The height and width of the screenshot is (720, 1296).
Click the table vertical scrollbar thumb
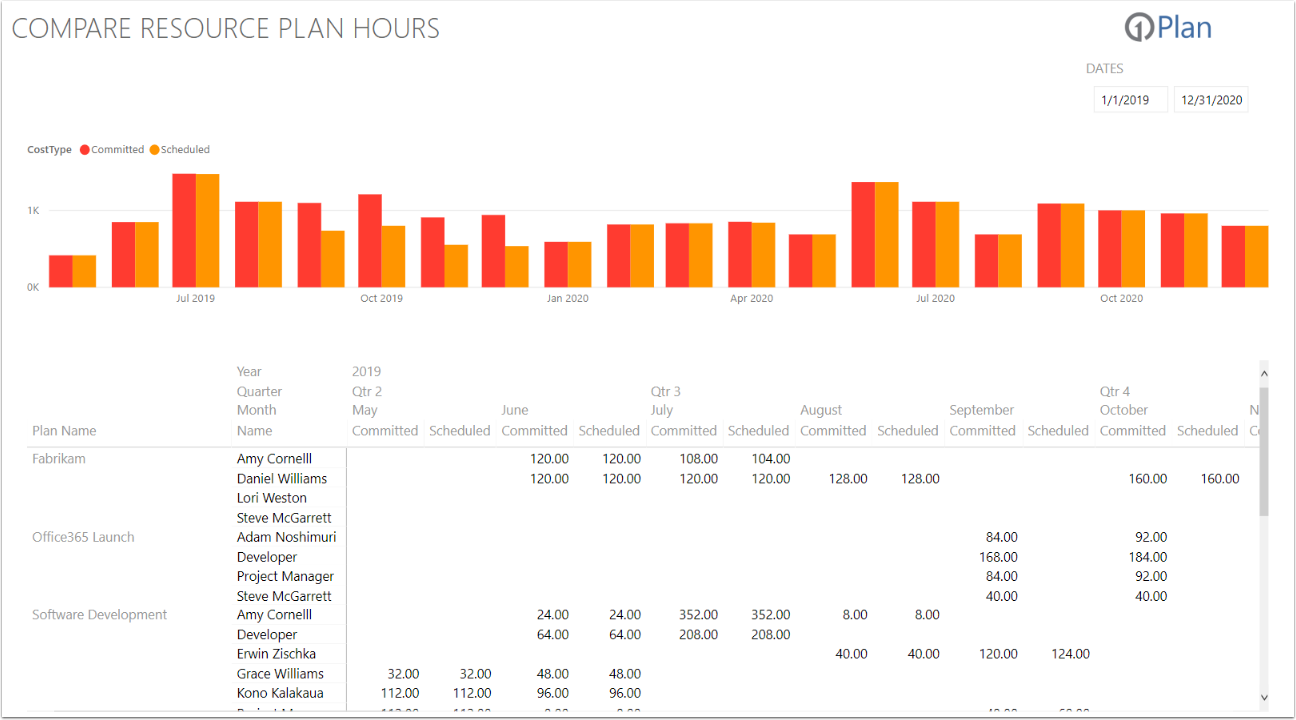pos(1264,452)
